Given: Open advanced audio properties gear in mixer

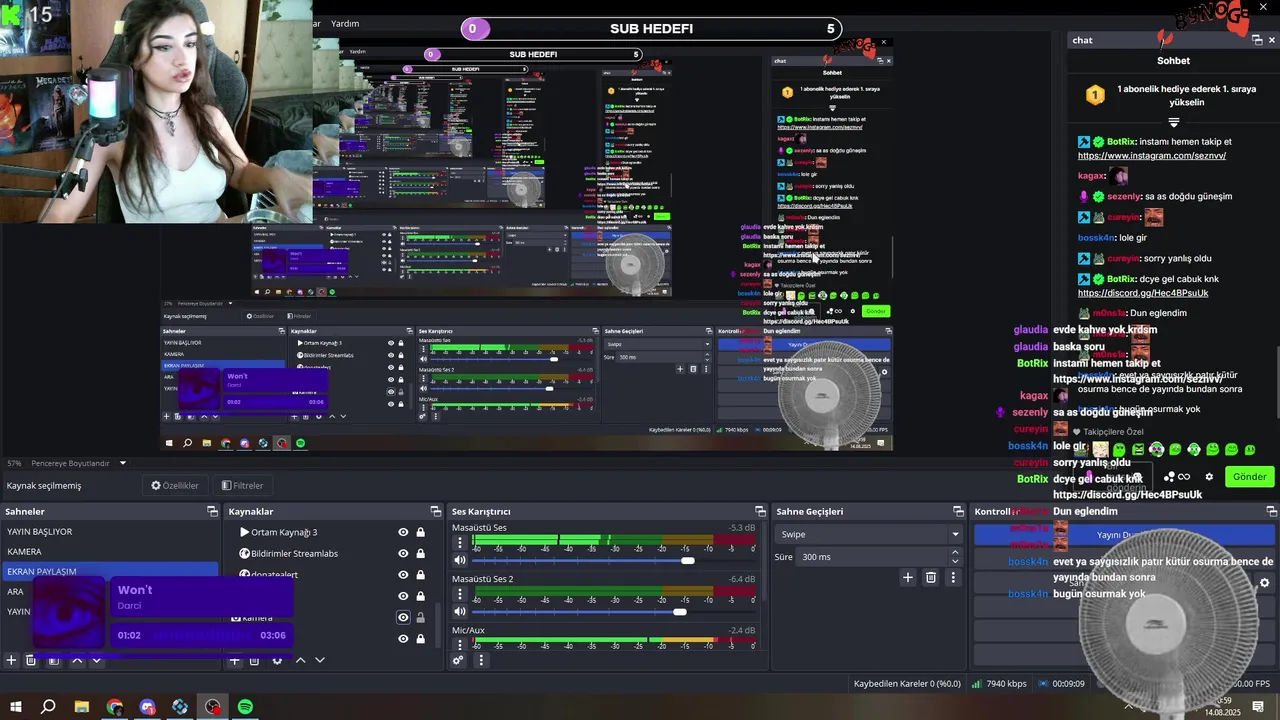Looking at the screenshot, I should [458, 660].
